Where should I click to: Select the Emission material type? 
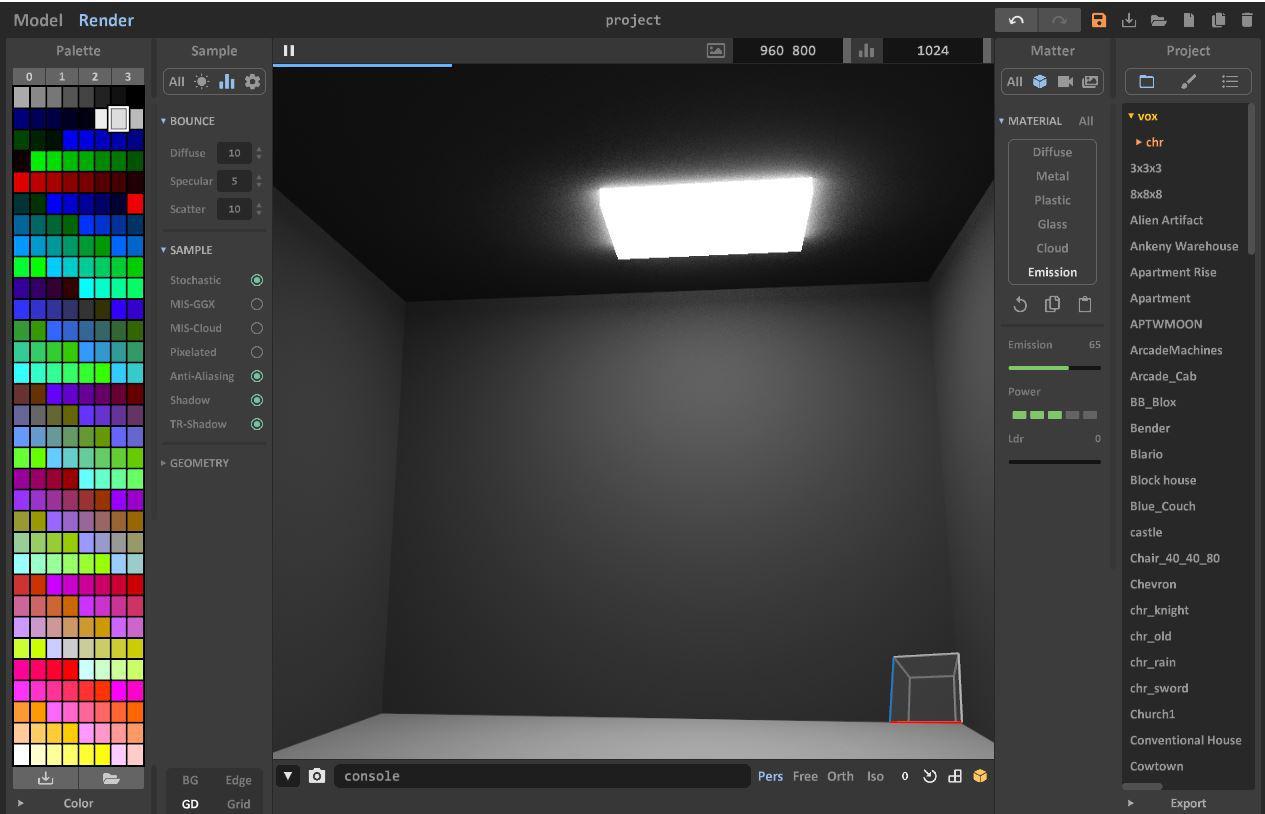coord(1051,271)
